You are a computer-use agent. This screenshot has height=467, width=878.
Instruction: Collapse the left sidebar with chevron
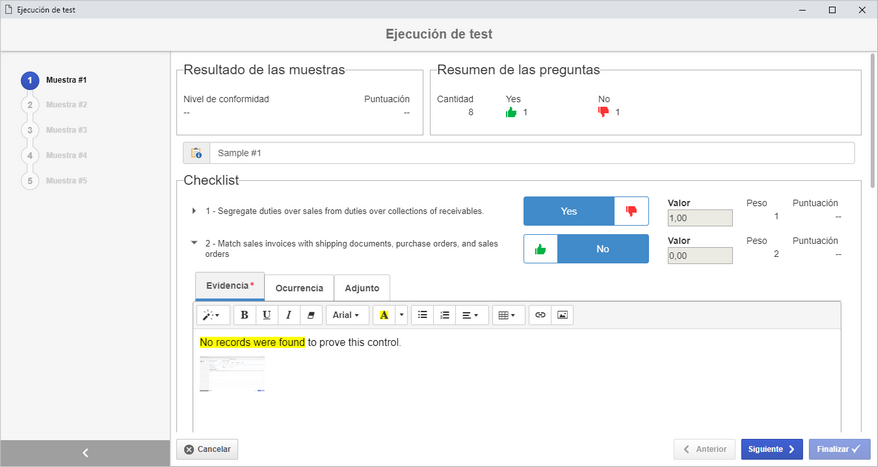pos(85,453)
